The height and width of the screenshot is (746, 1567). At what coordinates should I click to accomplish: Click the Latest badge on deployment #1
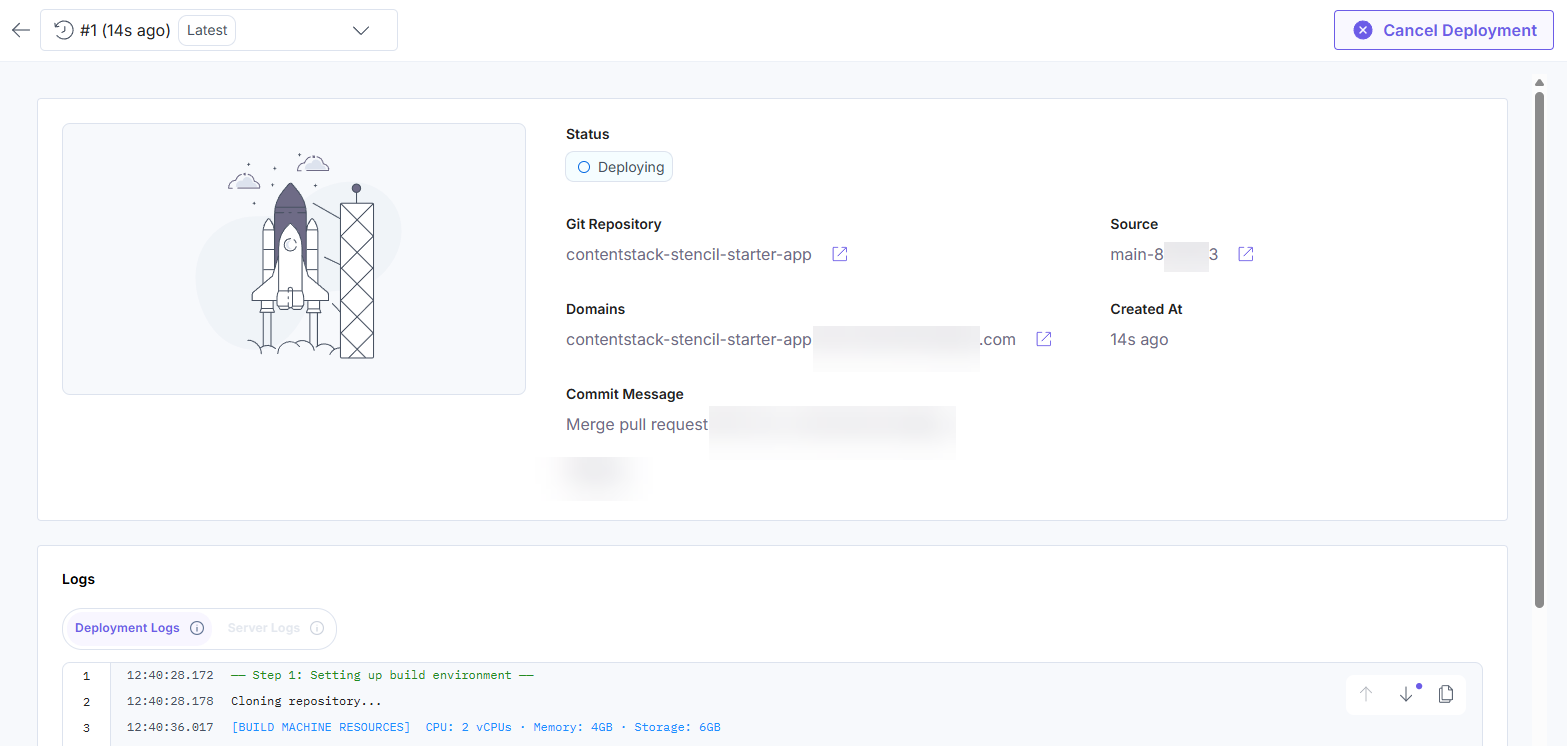(x=206, y=30)
